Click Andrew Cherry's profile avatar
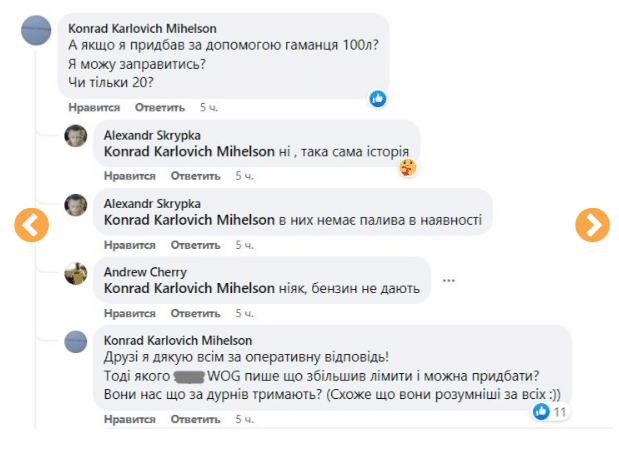 tap(76, 274)
